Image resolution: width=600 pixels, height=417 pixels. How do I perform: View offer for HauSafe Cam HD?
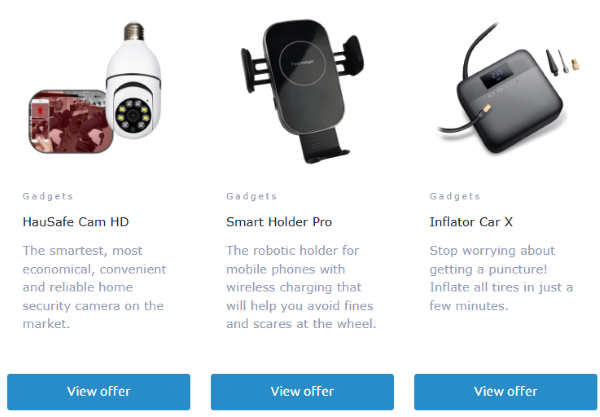99,392
